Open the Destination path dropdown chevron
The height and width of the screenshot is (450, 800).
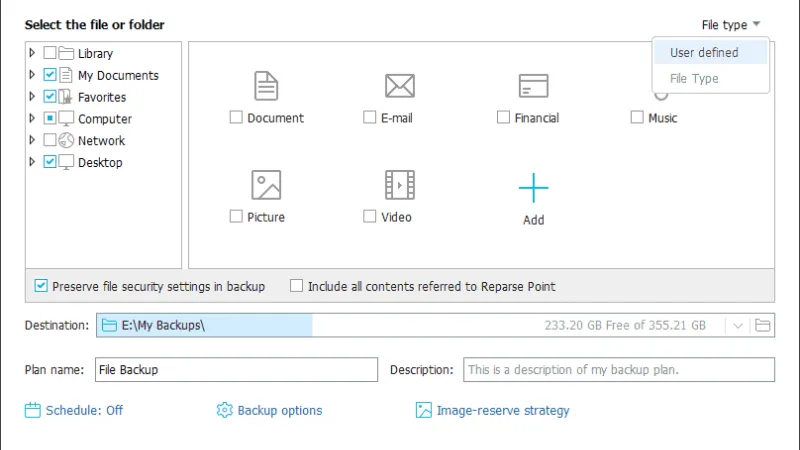[738, 326]
